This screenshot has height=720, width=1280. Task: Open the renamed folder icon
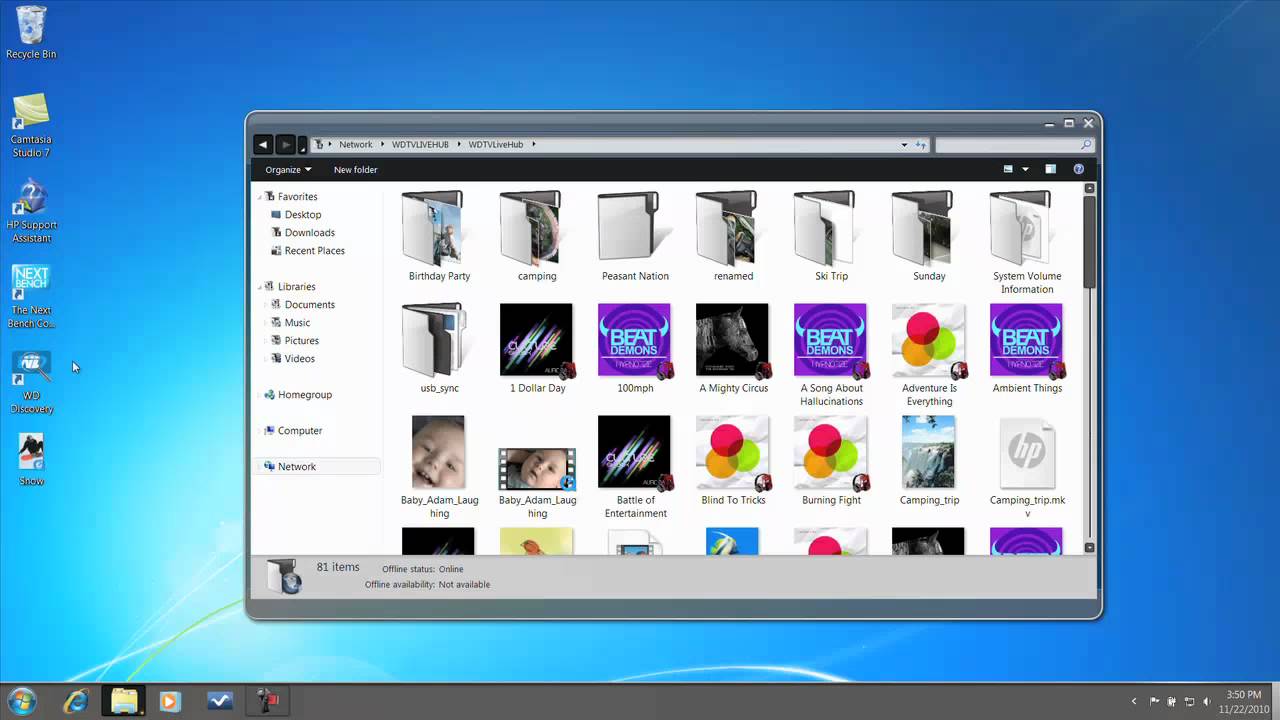coord(727,228)
